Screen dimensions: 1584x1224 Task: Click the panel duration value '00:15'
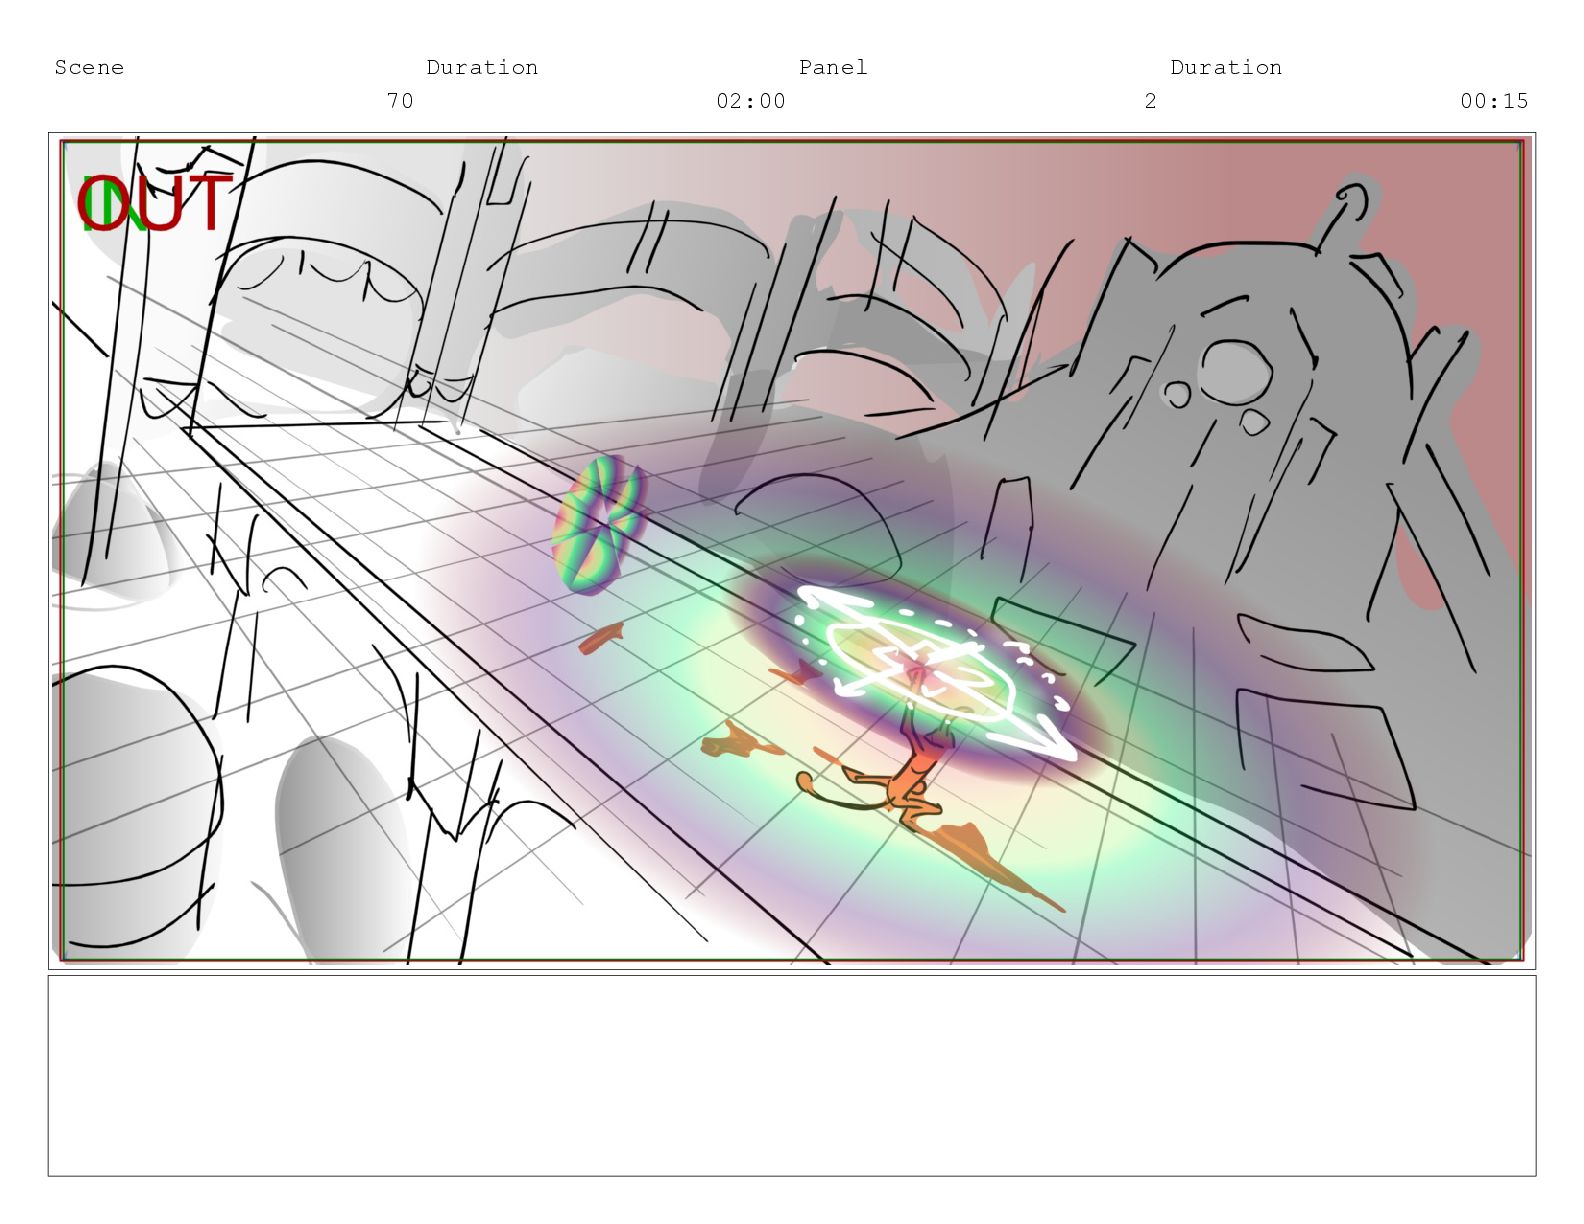point(1494,101)
